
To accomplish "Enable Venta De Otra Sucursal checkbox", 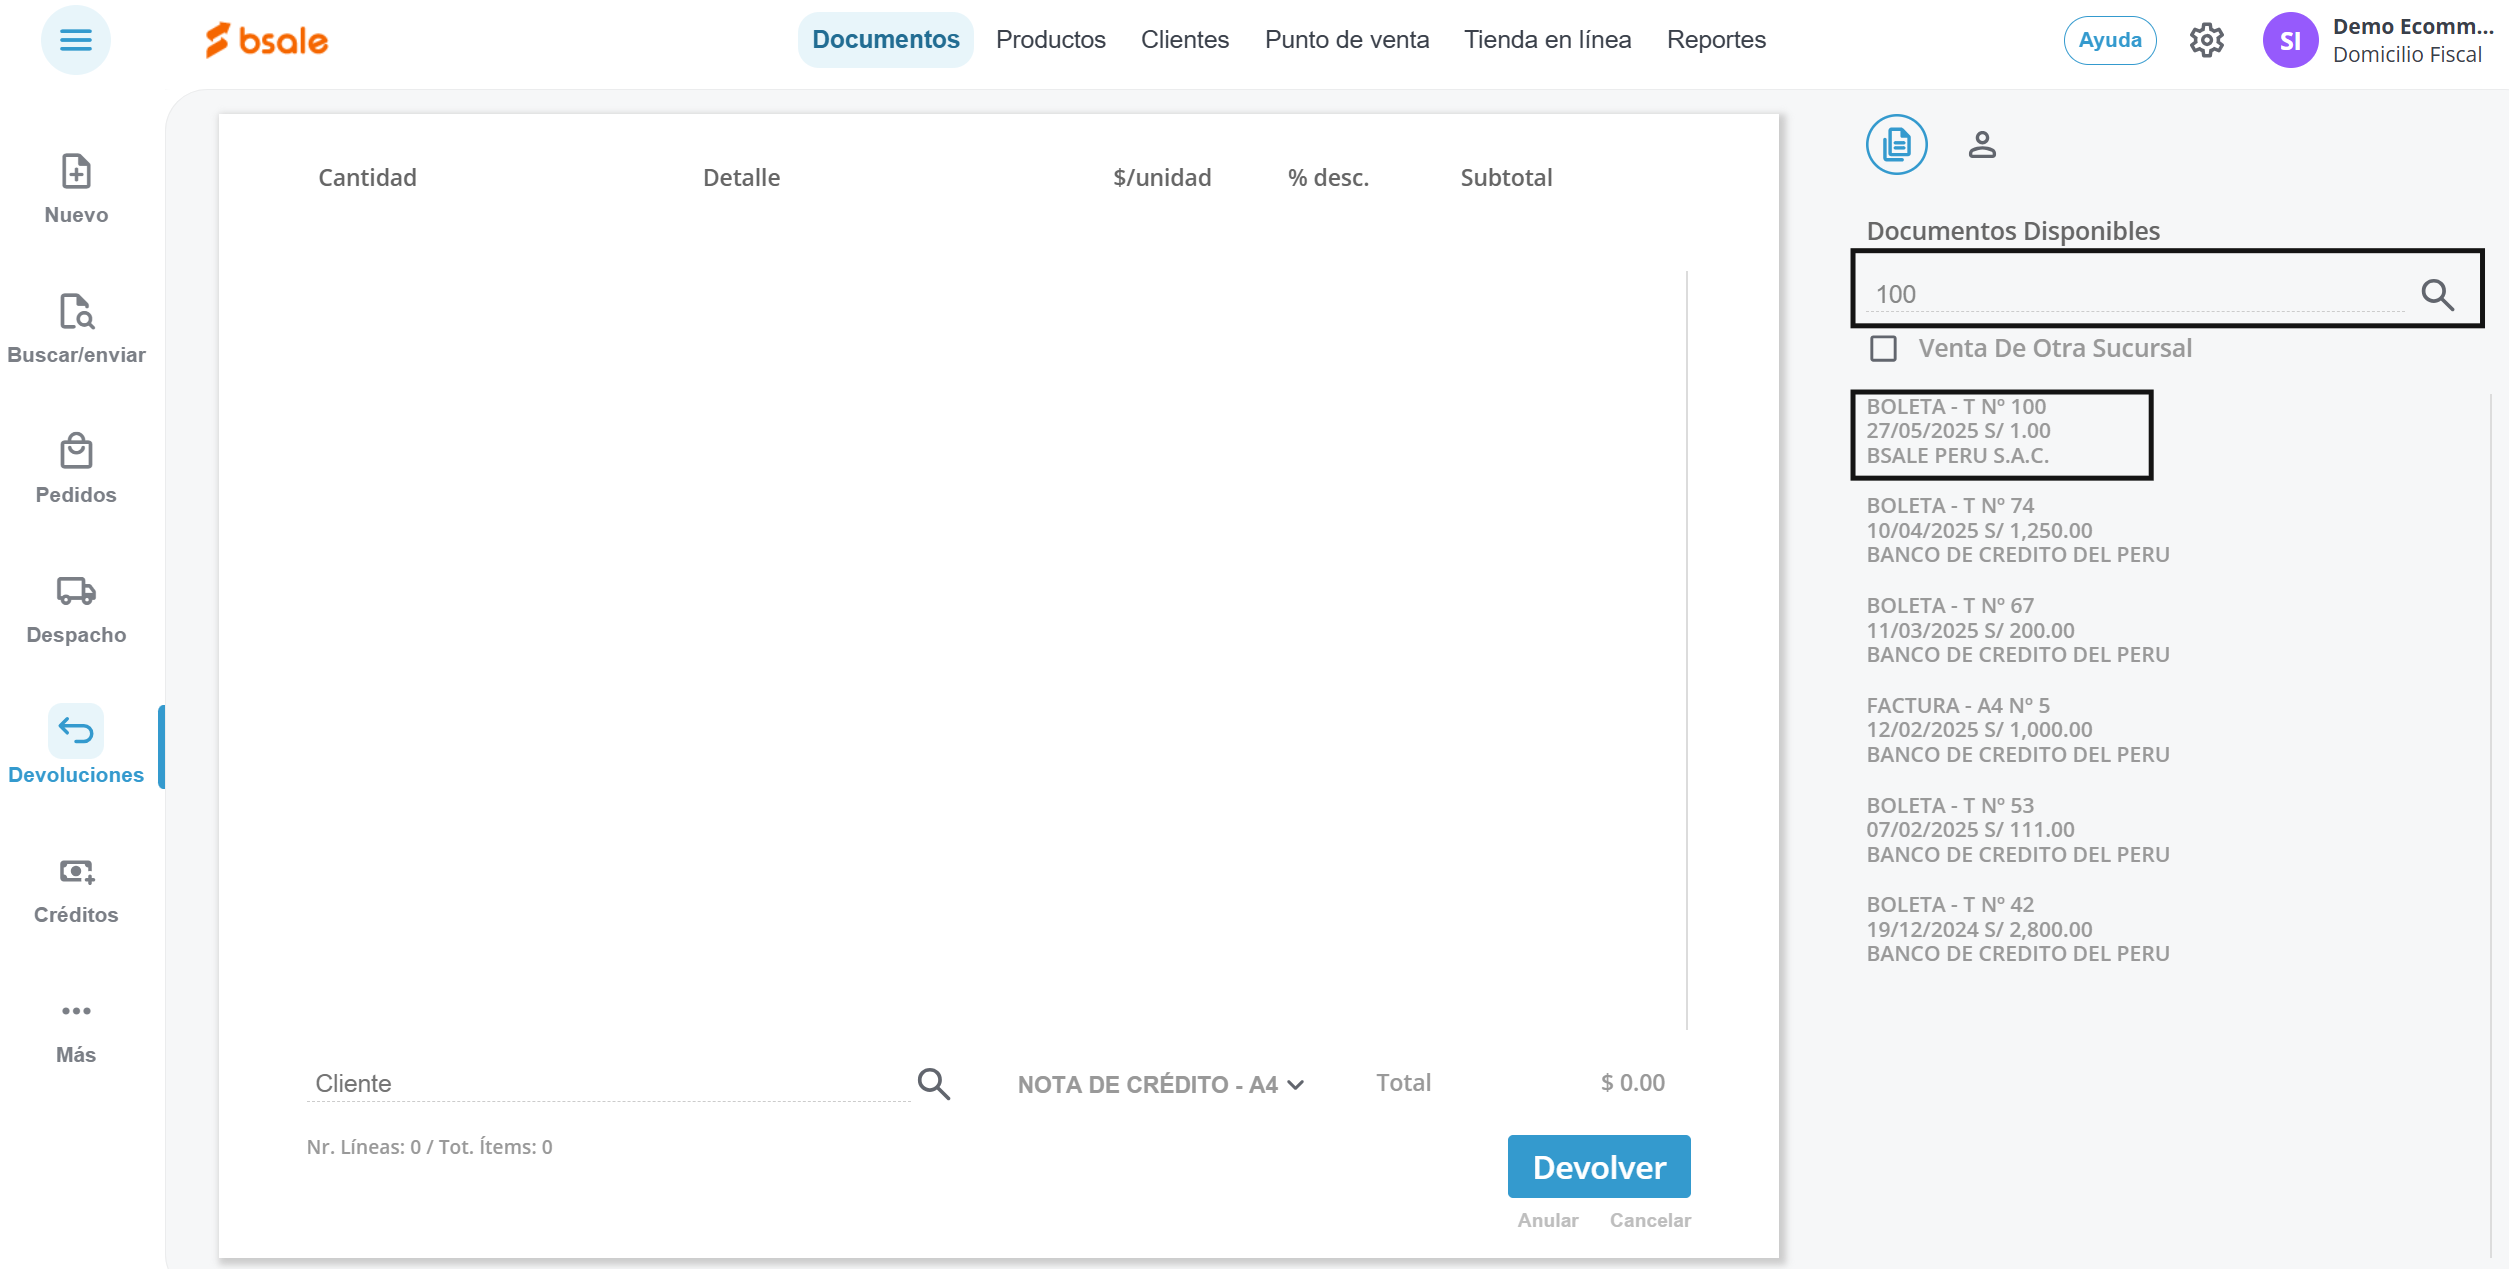I will point(1883,349).
